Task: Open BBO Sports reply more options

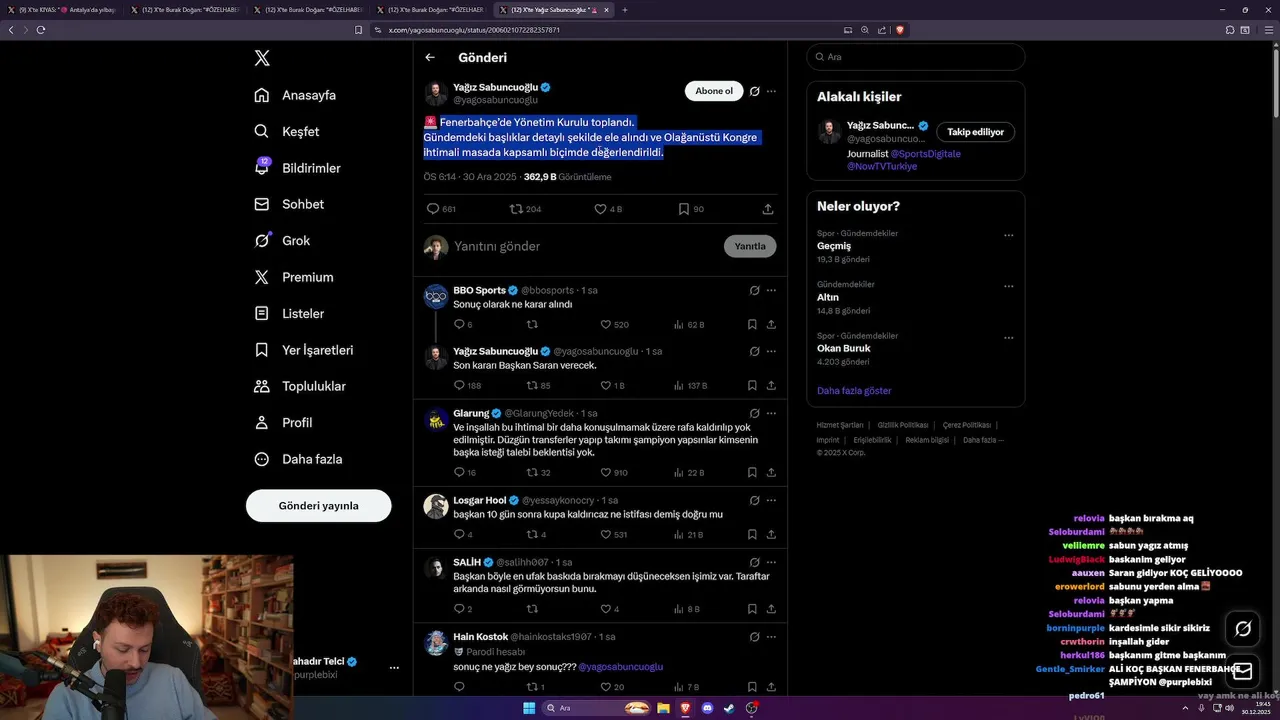Action: coord(771,290)
